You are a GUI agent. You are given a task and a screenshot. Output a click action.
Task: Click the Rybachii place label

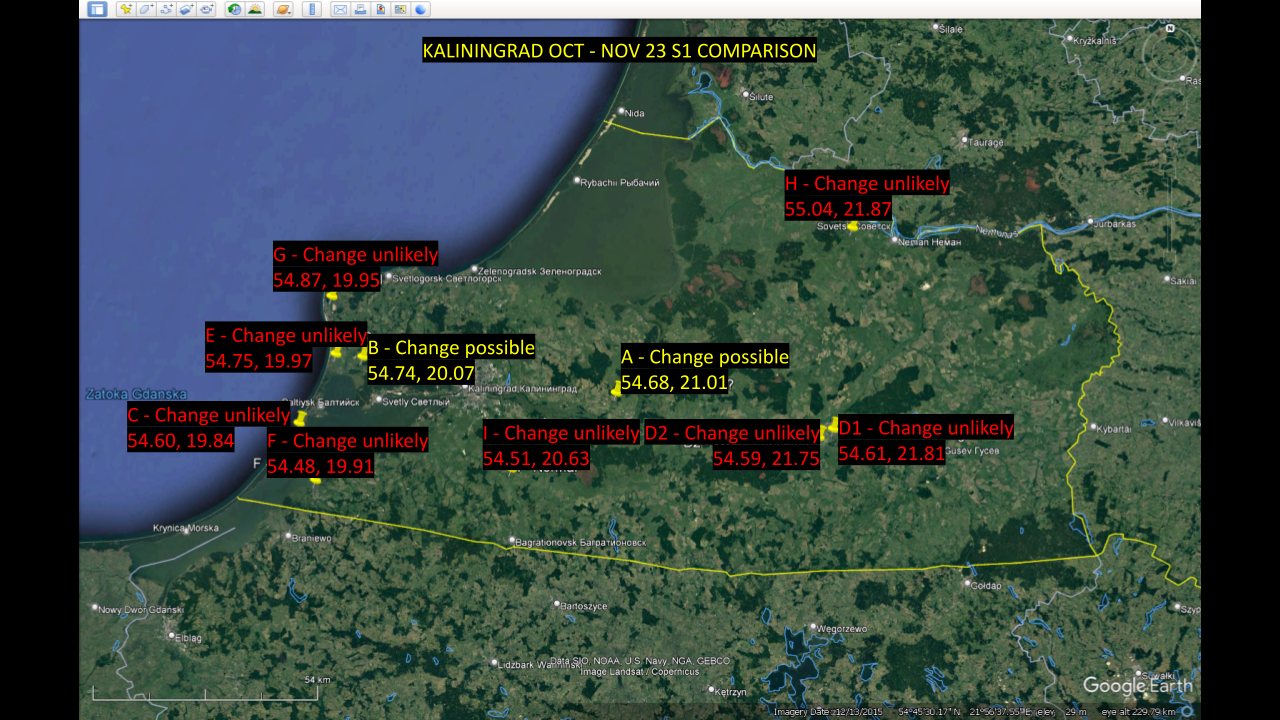(619, 182)
